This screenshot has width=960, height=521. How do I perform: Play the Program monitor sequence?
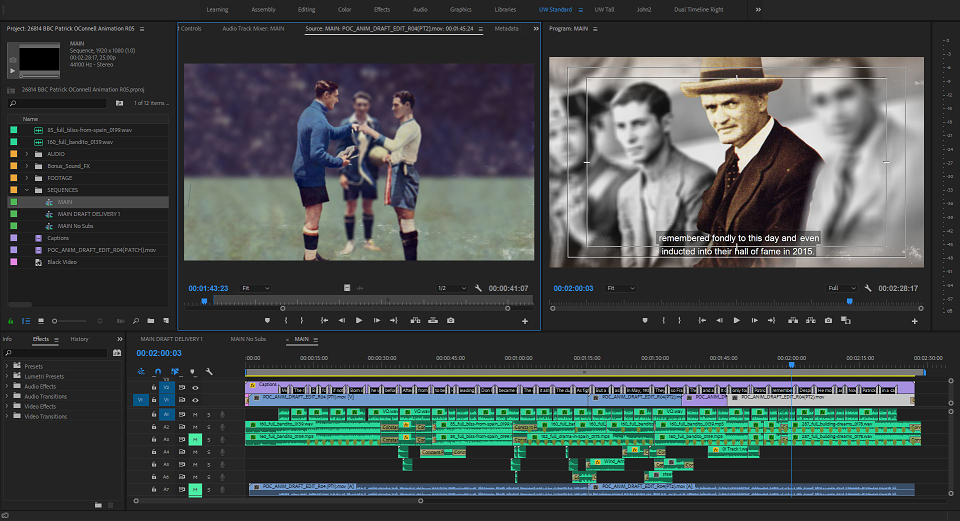737,320
